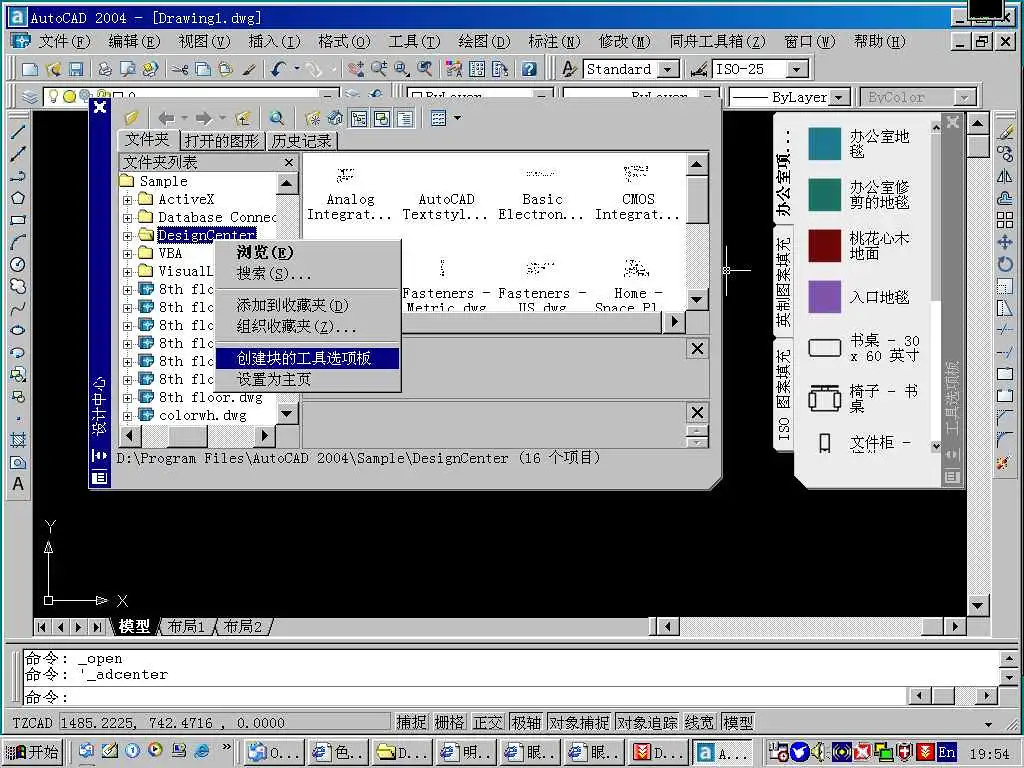Click the Layer Properties Manager icon
This screenshot has height=768, width=1024.
click(29, 97)
